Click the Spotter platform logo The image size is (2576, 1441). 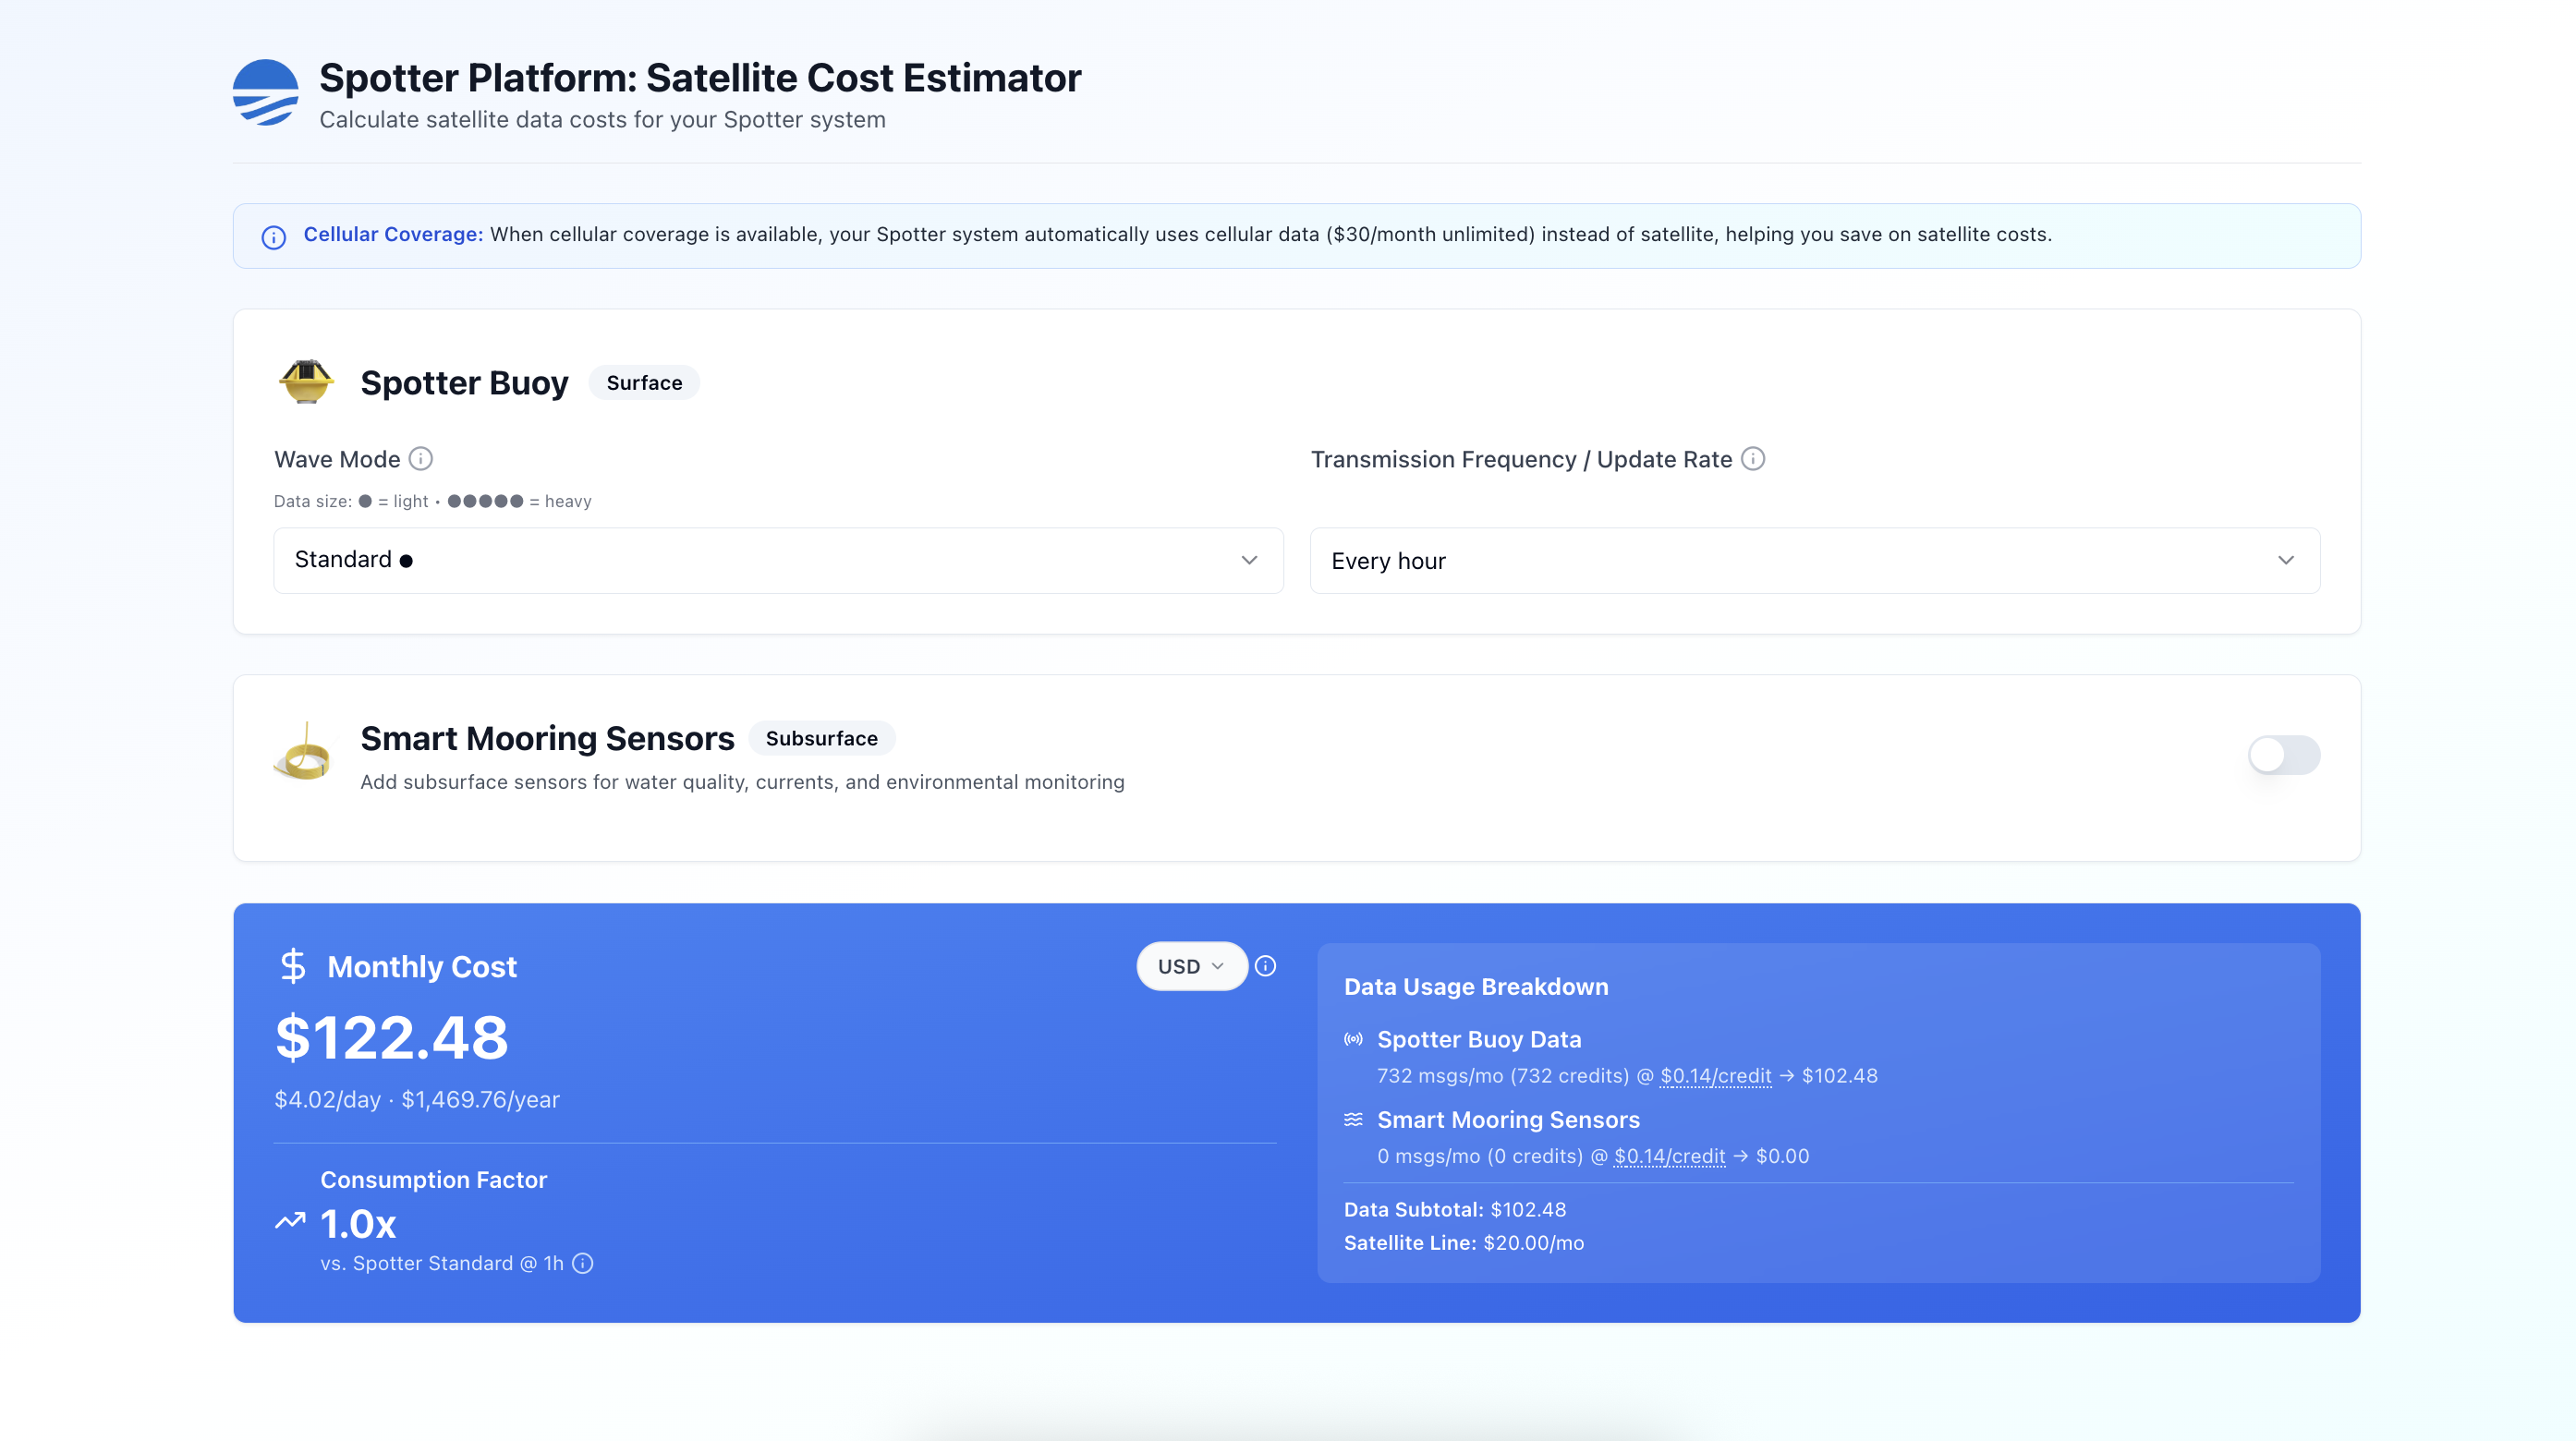[265, 93]
